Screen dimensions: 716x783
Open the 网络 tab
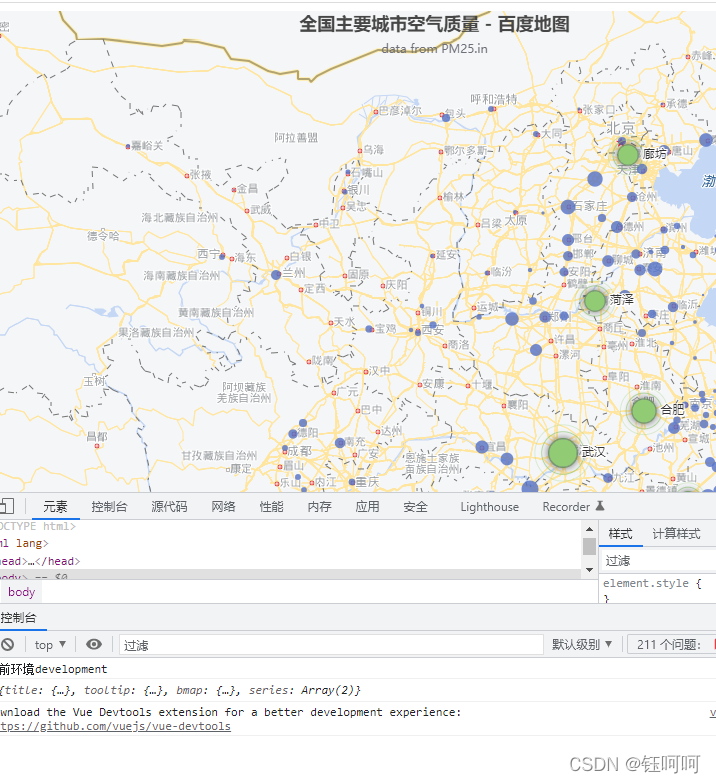tap(223, 506)
